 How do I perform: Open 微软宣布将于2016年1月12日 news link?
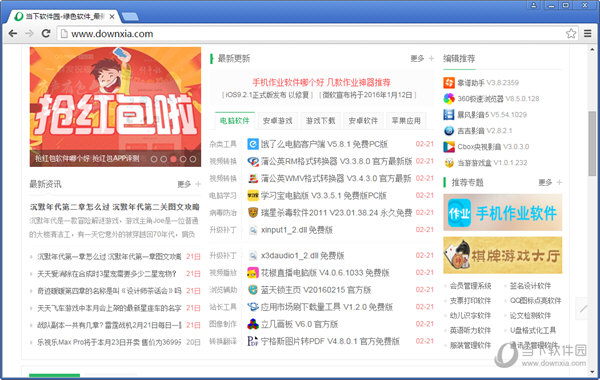(x=368, y=95)
